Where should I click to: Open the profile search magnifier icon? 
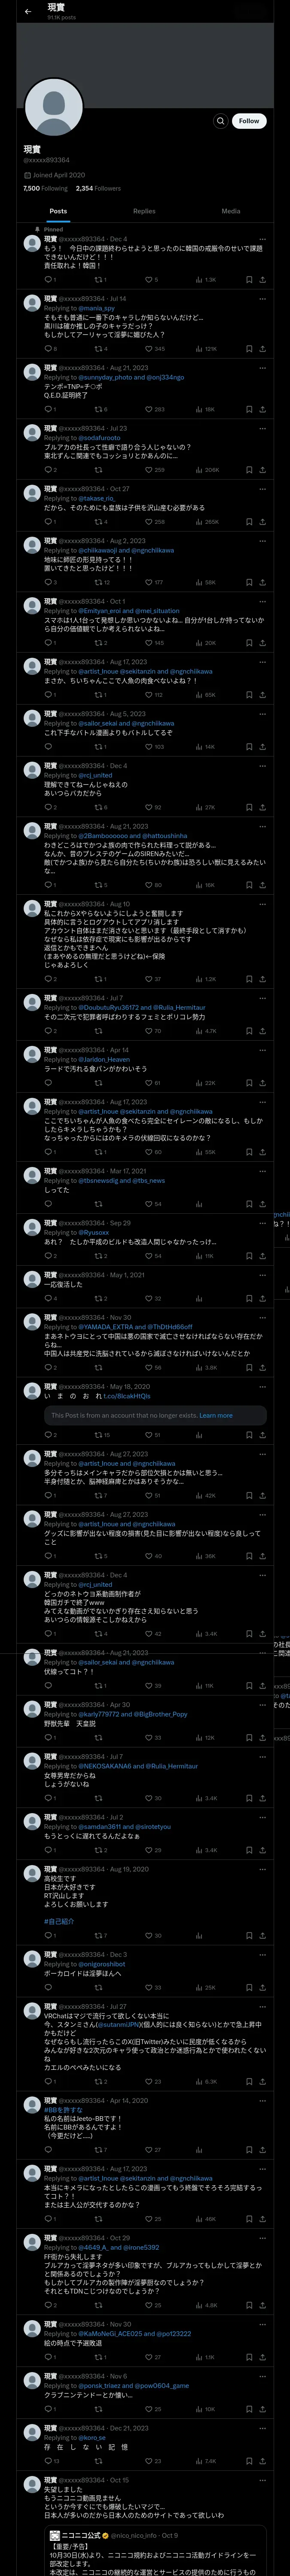coord(220,121)
